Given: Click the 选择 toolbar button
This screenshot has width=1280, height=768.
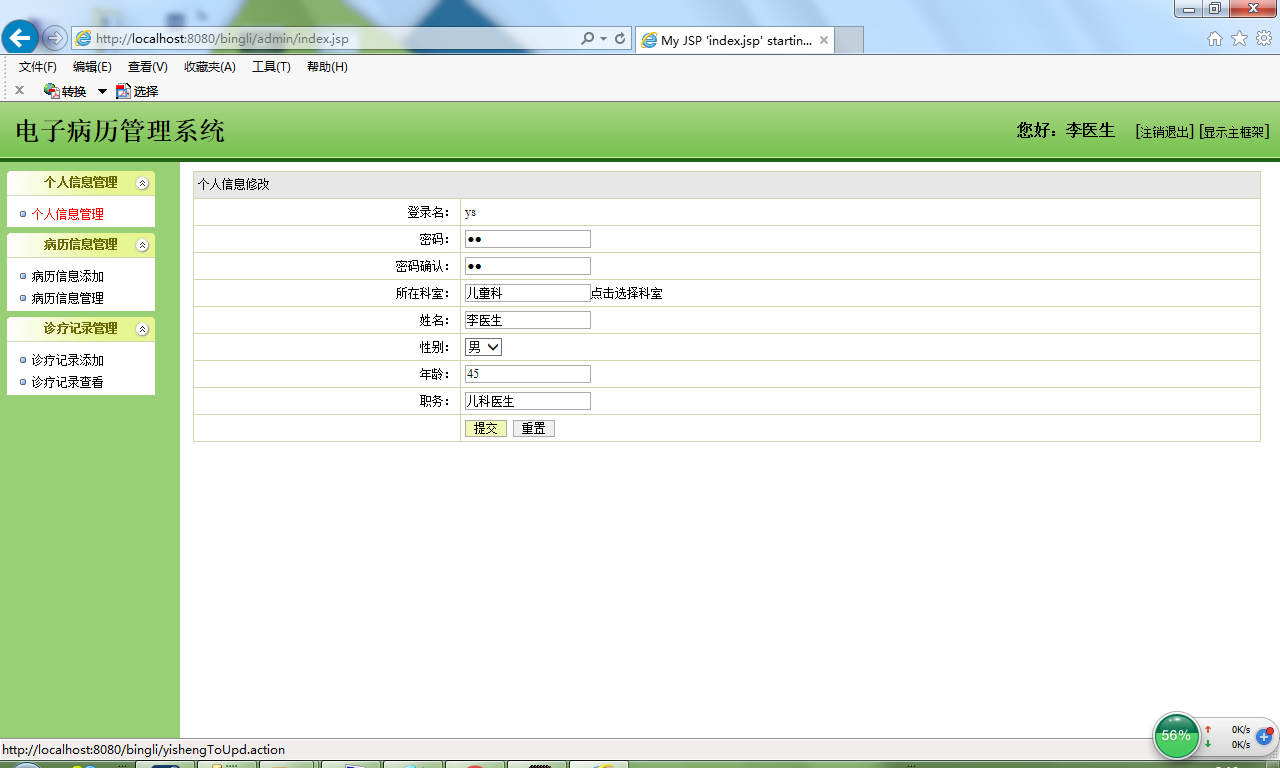Looking at the screenshot, I should point(137,91).
